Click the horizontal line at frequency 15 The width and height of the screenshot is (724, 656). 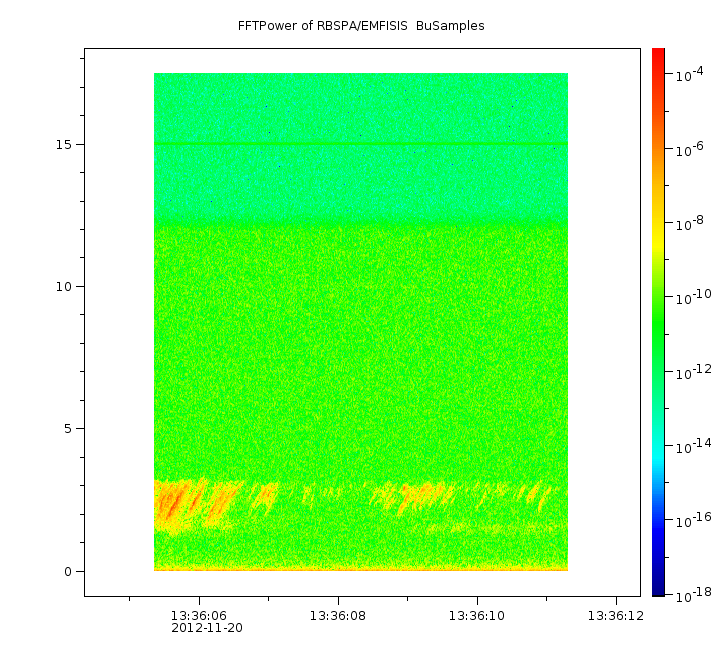(x=360, y=144)
